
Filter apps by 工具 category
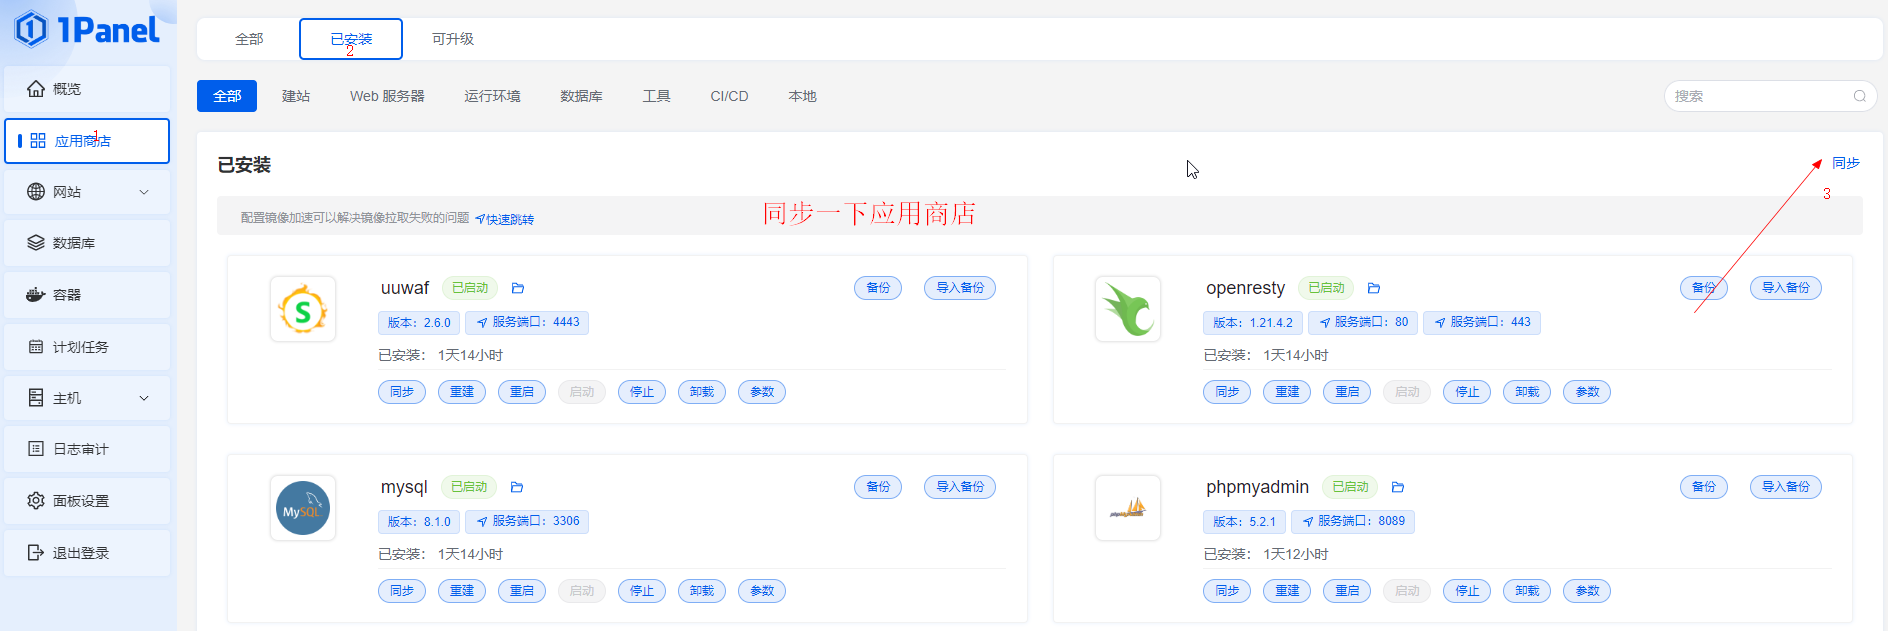[656, 96]
